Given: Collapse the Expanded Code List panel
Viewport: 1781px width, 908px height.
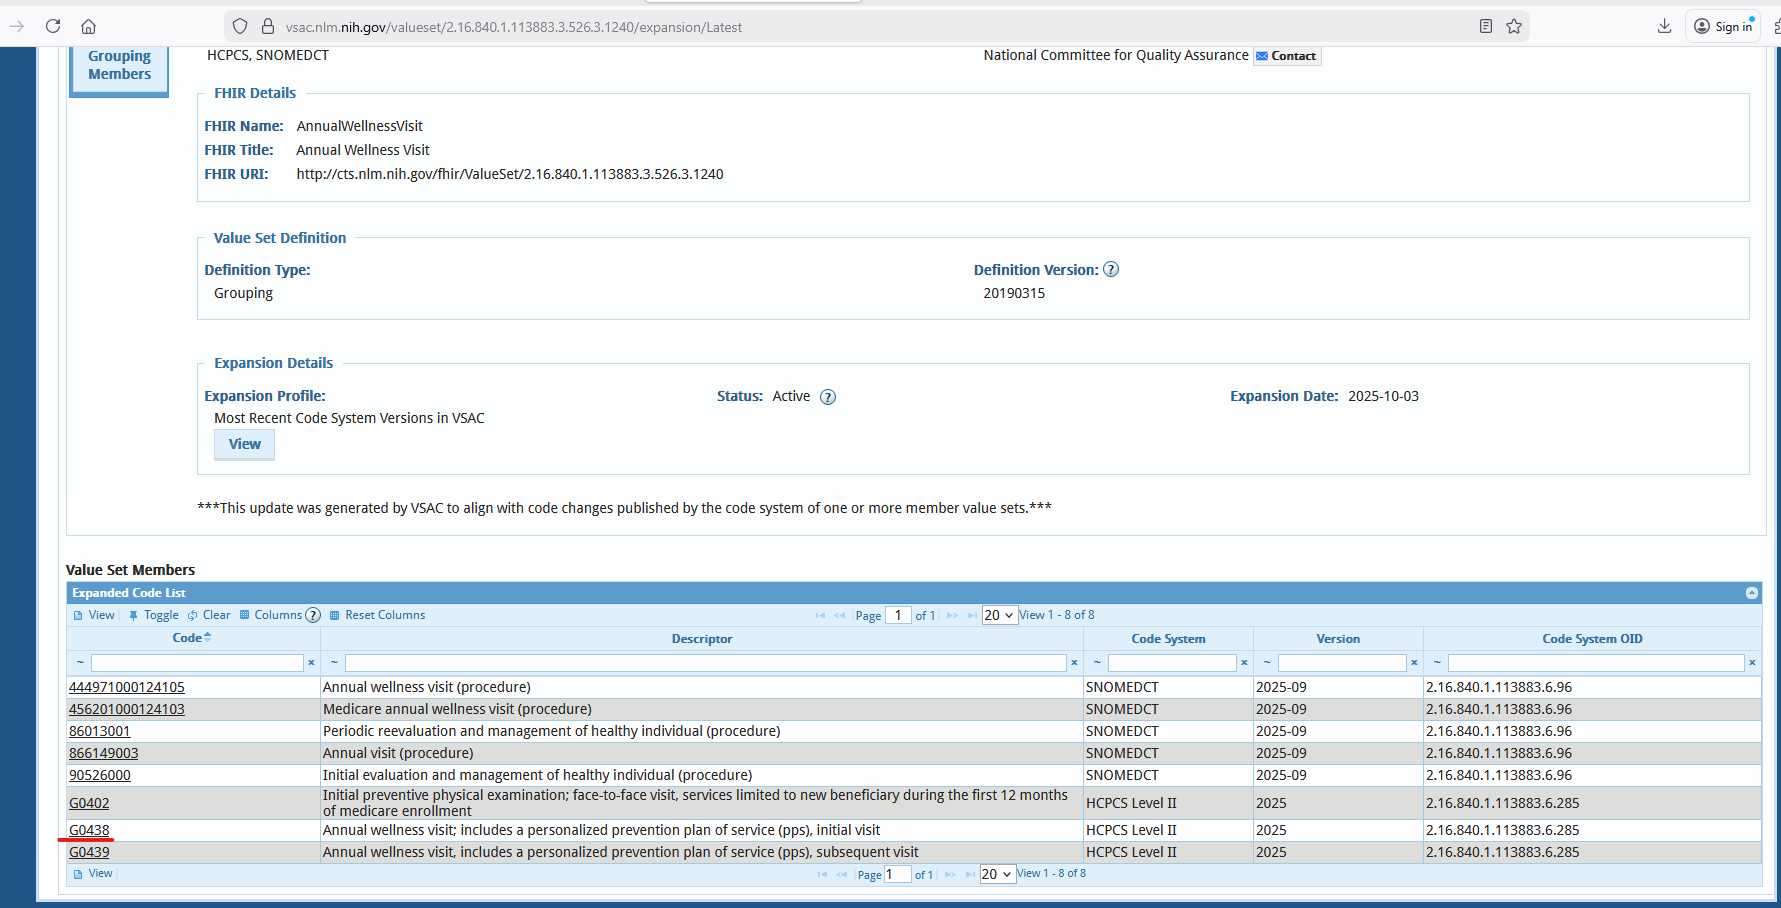Looking at the screenshot, I should [1752, 593].
